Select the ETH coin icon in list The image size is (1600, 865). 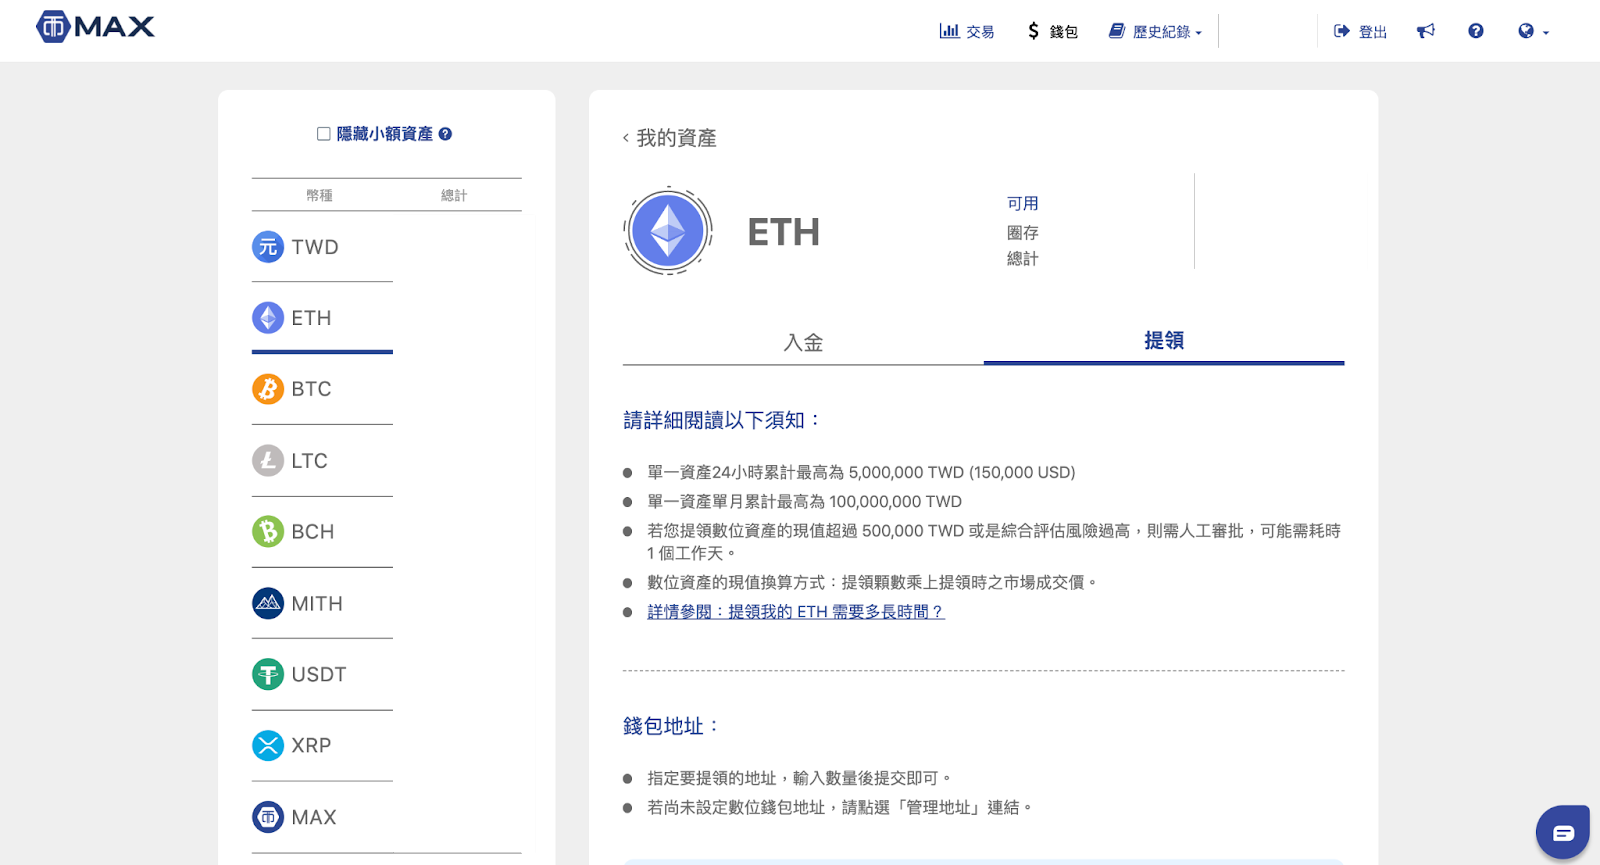pos(268,318)
